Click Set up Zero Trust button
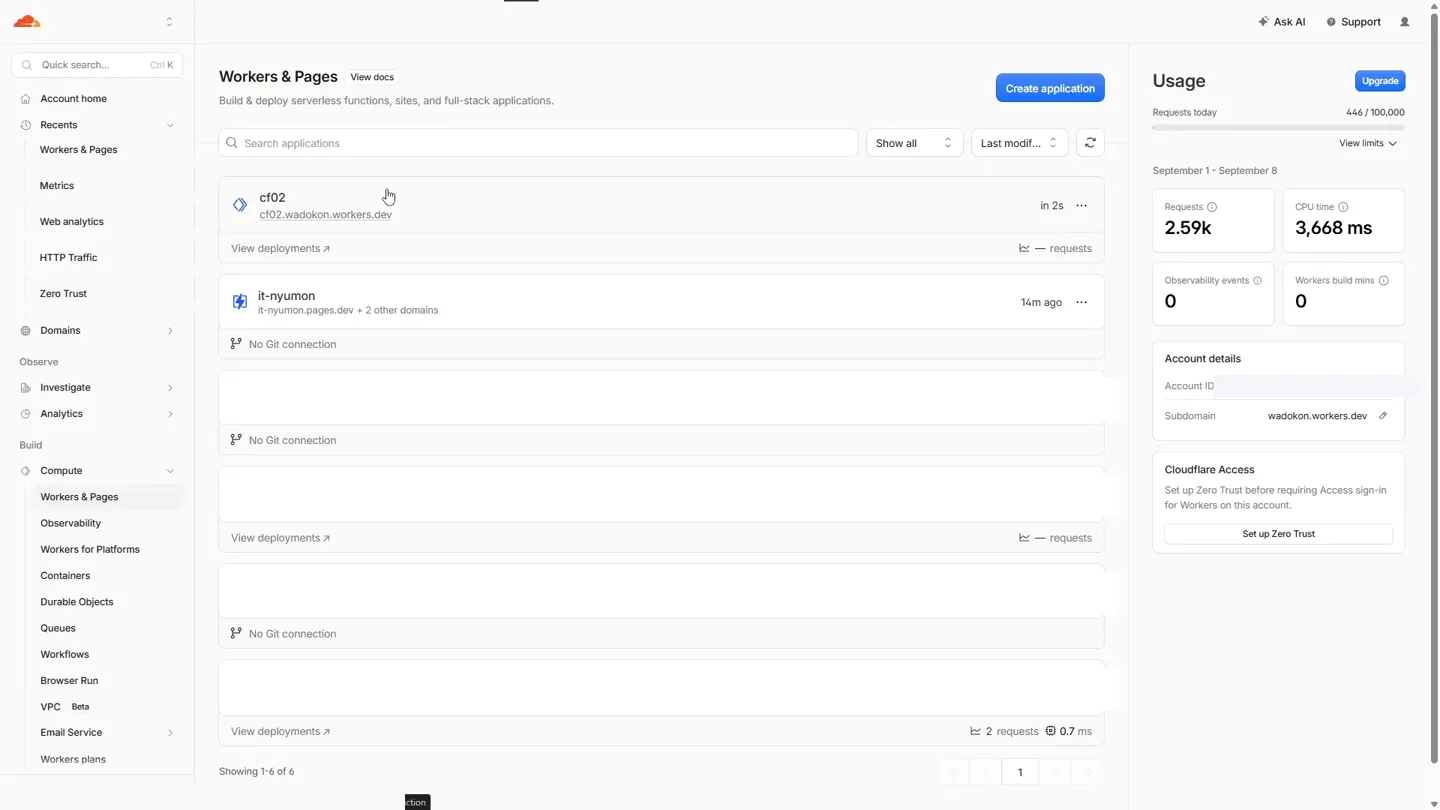The height and width of the screenshot is (810, 1440). (x=1278, y=534)
